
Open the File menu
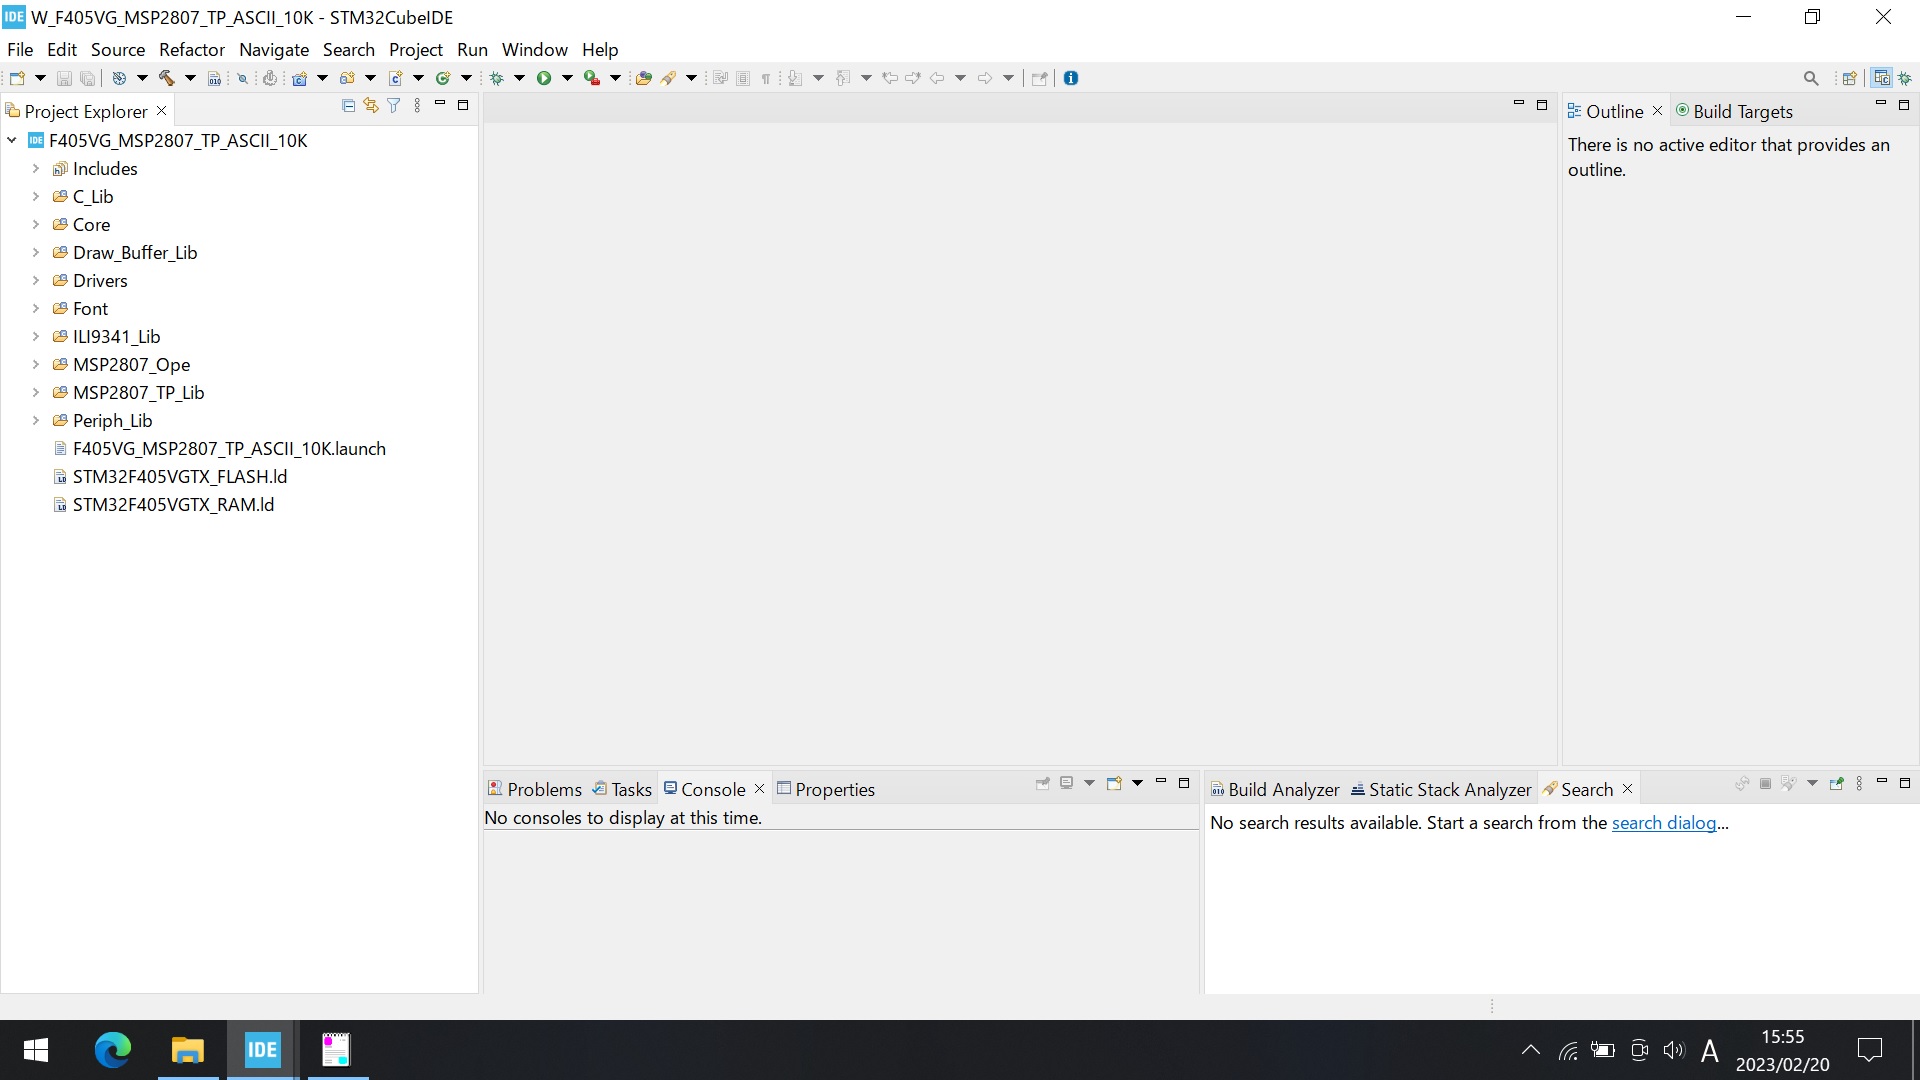click(20, 50)
